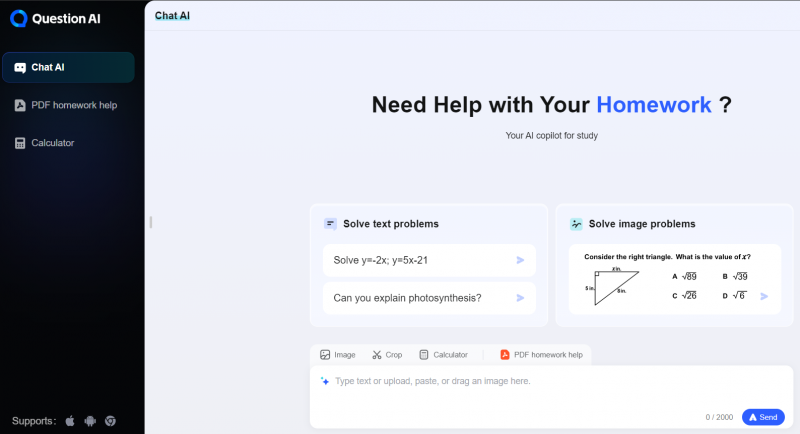The width and height of the screenshot is (800, 434).
Task: Click PDF homework help in the input toolbar
Action: coord(541,354)
